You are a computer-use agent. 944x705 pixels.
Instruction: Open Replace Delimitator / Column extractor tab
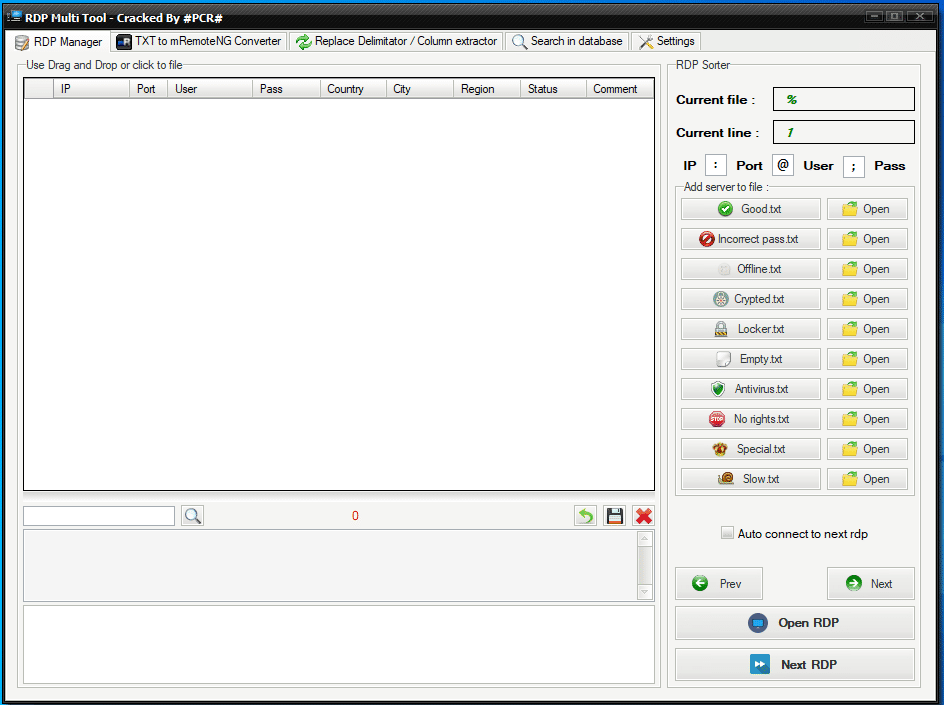click(396, 41)
